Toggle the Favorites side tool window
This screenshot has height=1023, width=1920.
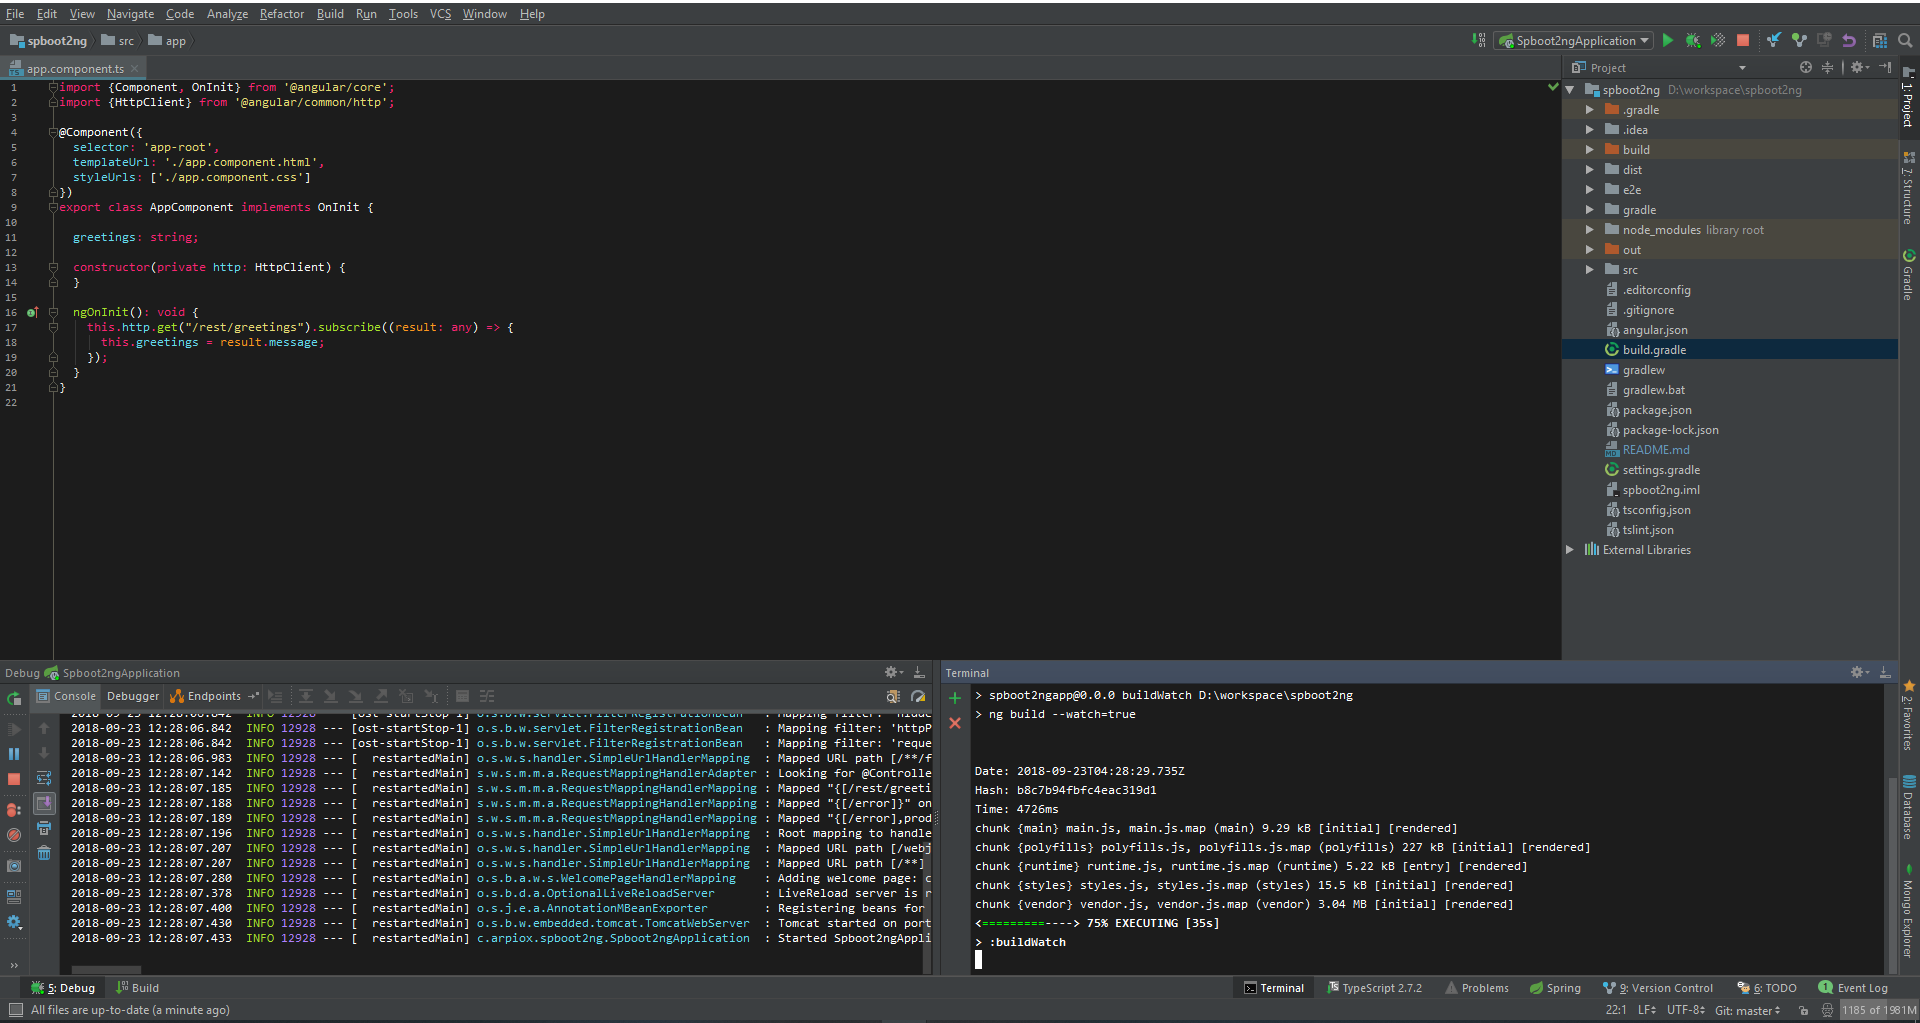(x=1909, y=716)
